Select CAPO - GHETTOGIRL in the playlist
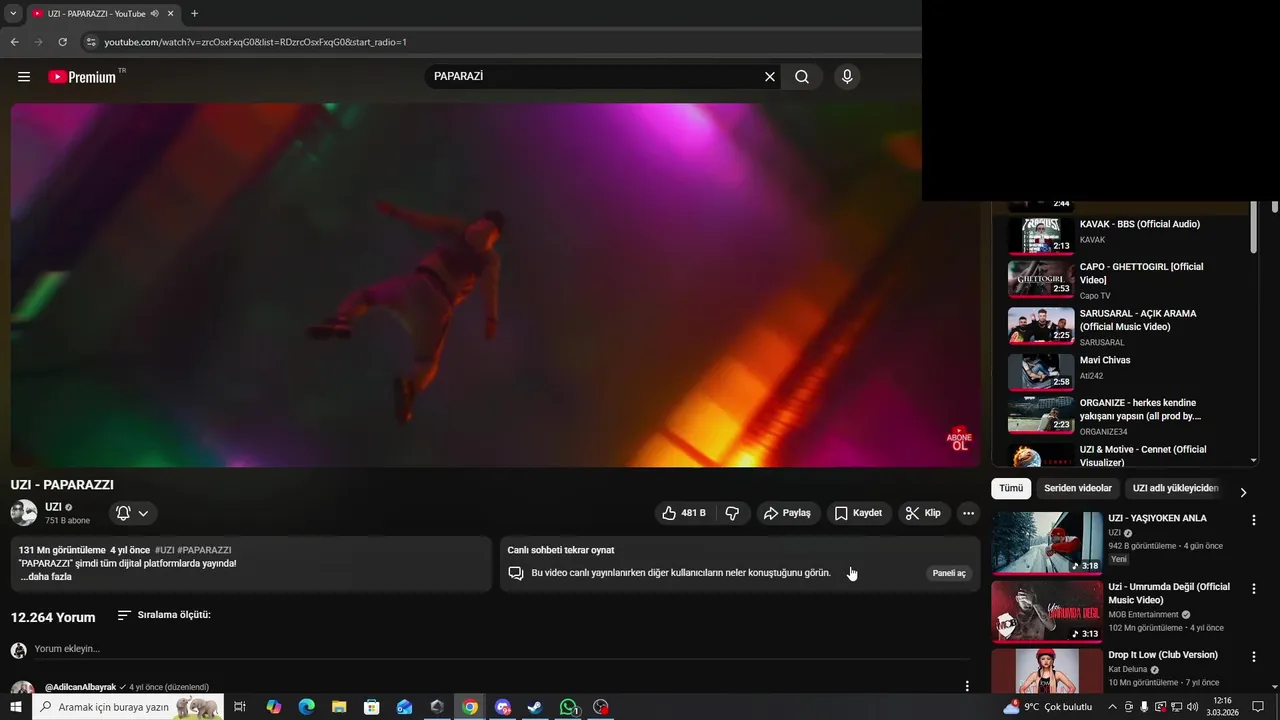The height and width of the screenshot is (720, 1280). 1125,280
